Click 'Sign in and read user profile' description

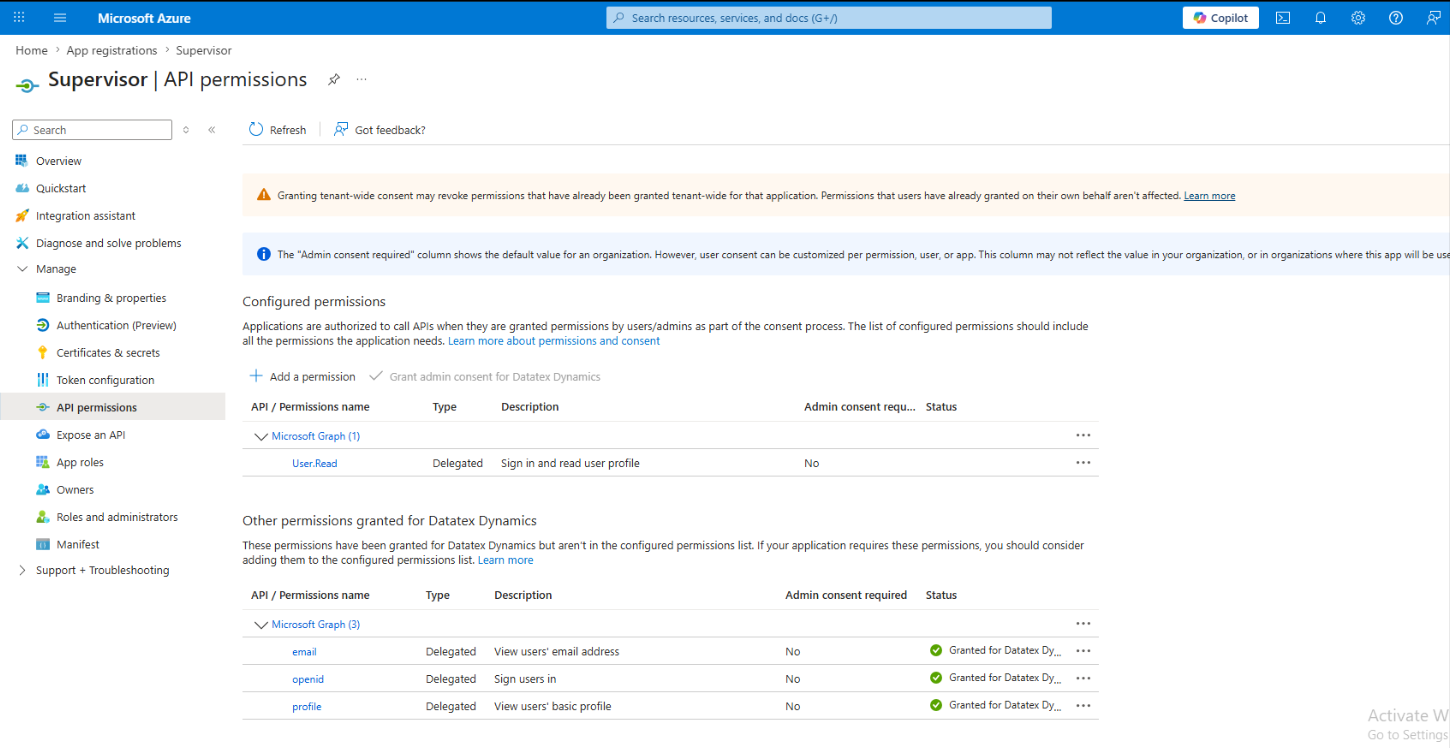(570, 464)
